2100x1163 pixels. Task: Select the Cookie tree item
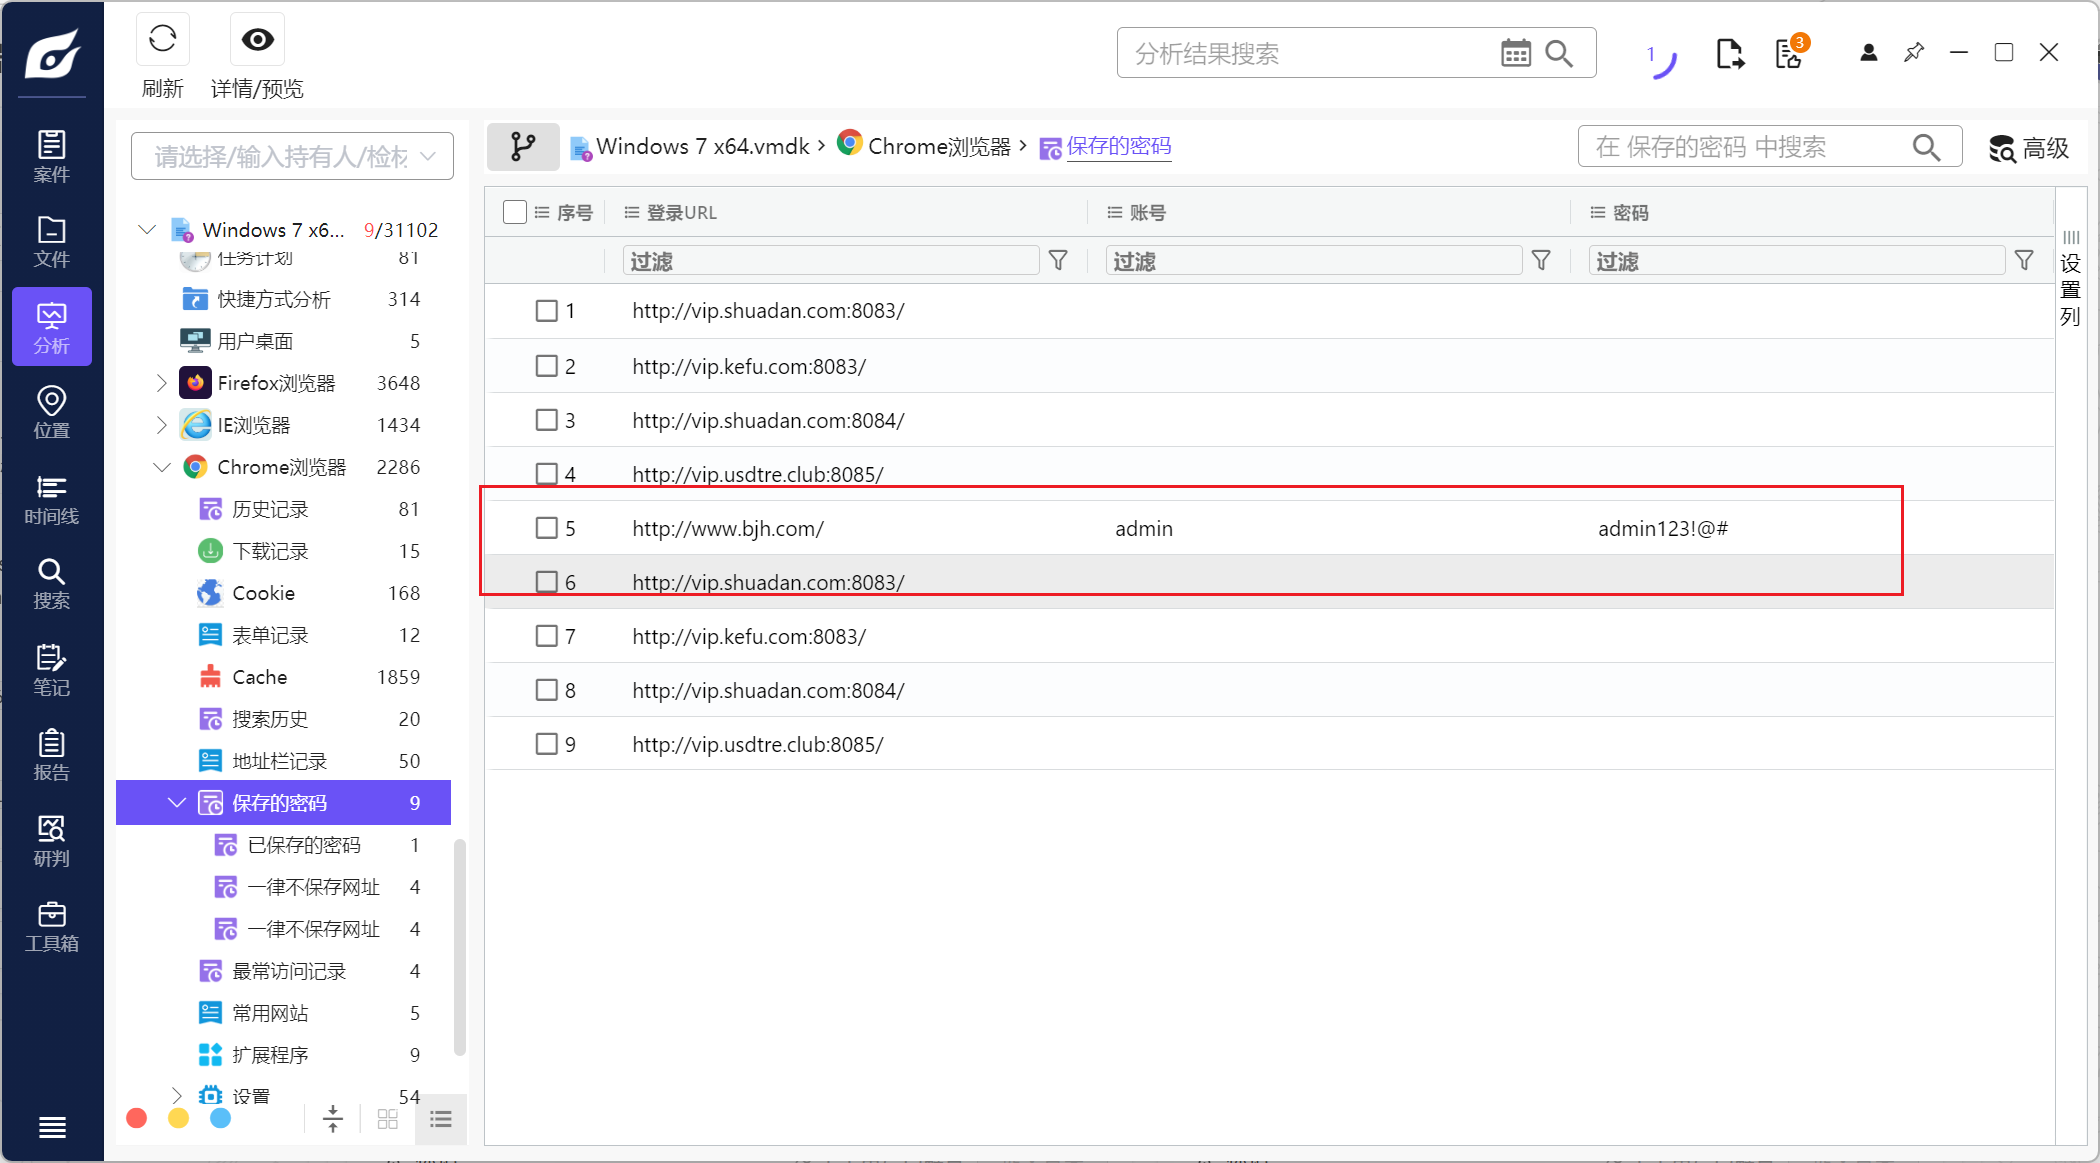click(x=263, y=593)
